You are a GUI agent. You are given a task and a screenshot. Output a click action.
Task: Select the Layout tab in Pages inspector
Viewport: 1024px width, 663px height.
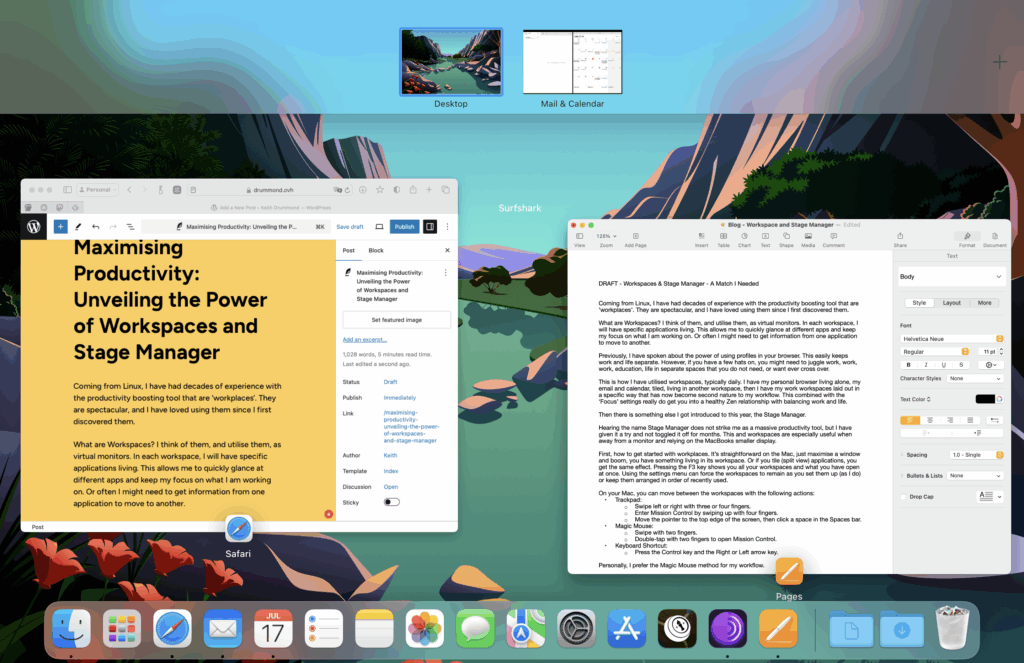pyautogui.click(x=952, y=303)
